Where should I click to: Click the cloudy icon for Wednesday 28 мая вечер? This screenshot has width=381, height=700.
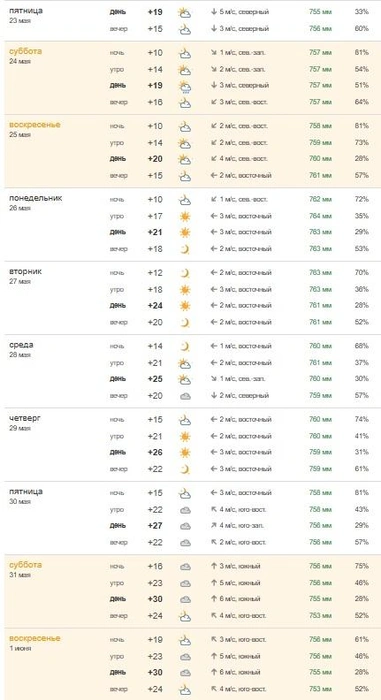pyautogui.click(x=185, y=396)
